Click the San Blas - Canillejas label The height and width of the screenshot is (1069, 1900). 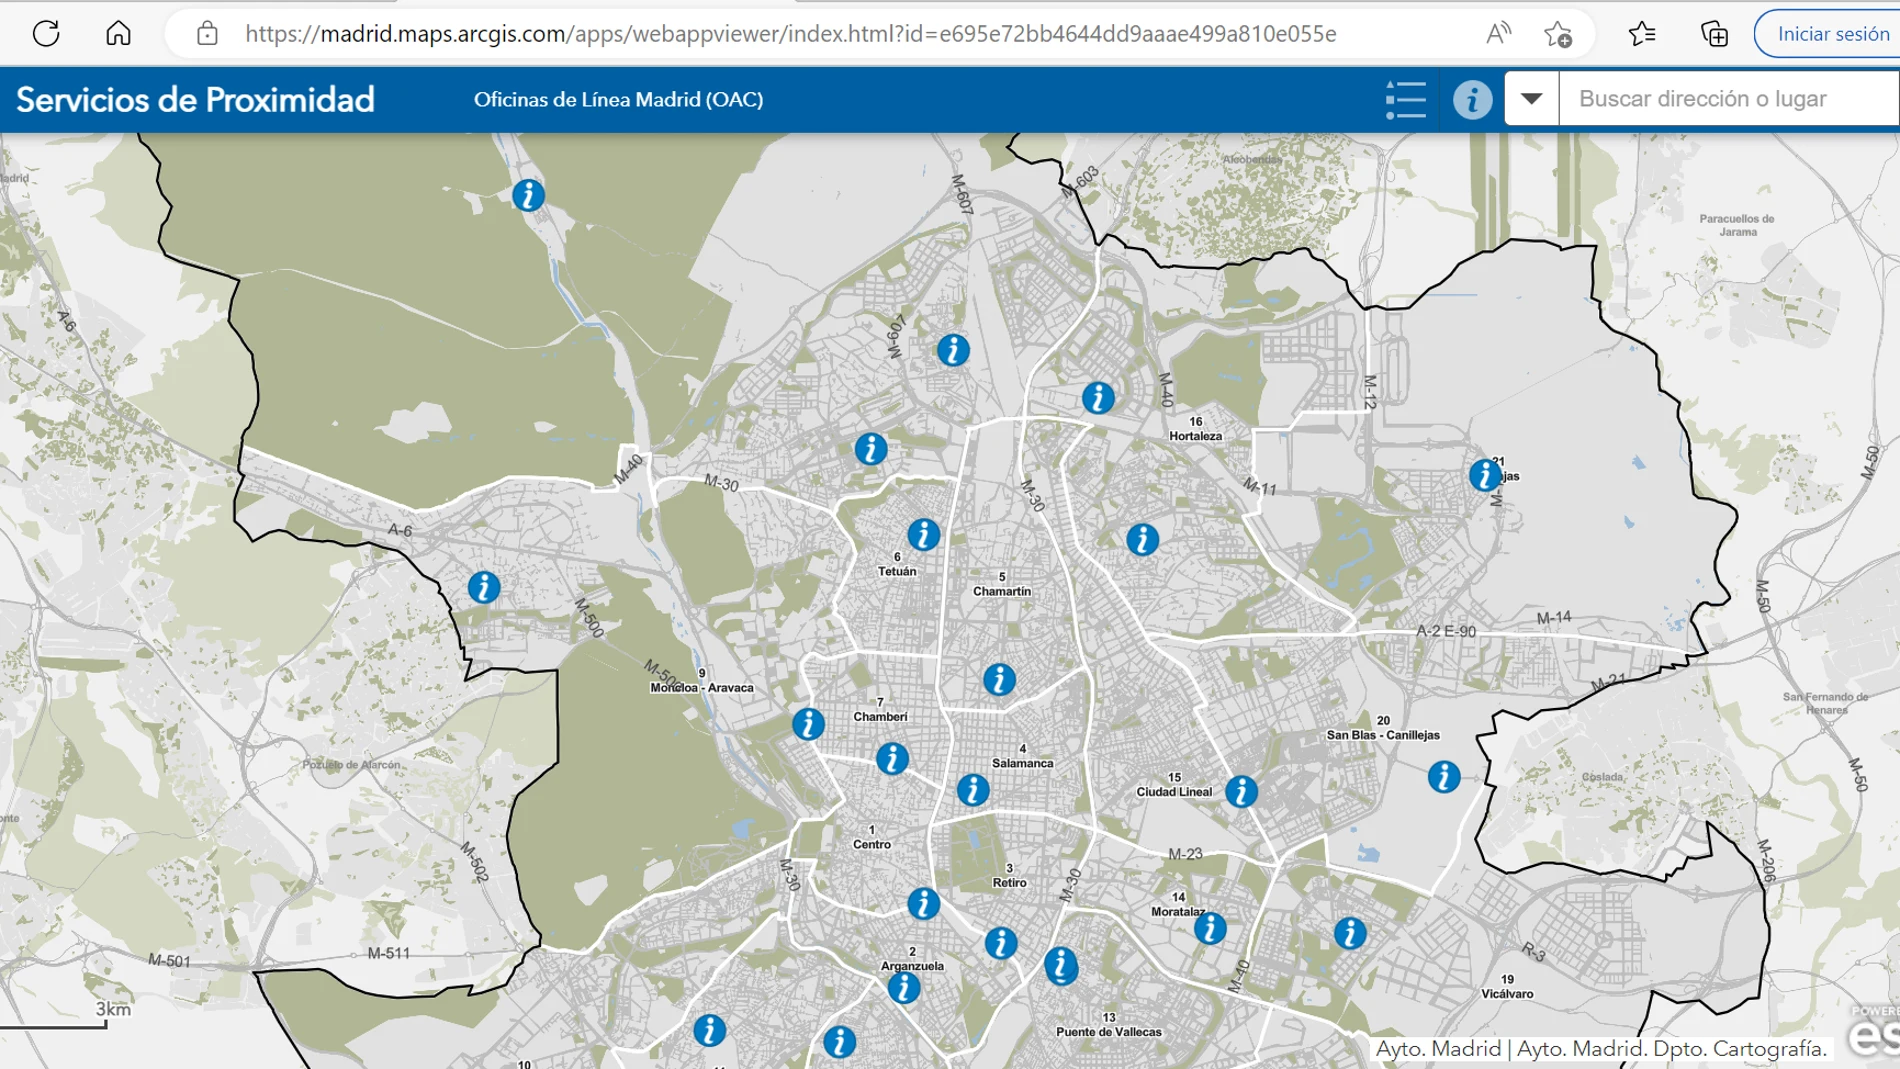click(1383, 734)
